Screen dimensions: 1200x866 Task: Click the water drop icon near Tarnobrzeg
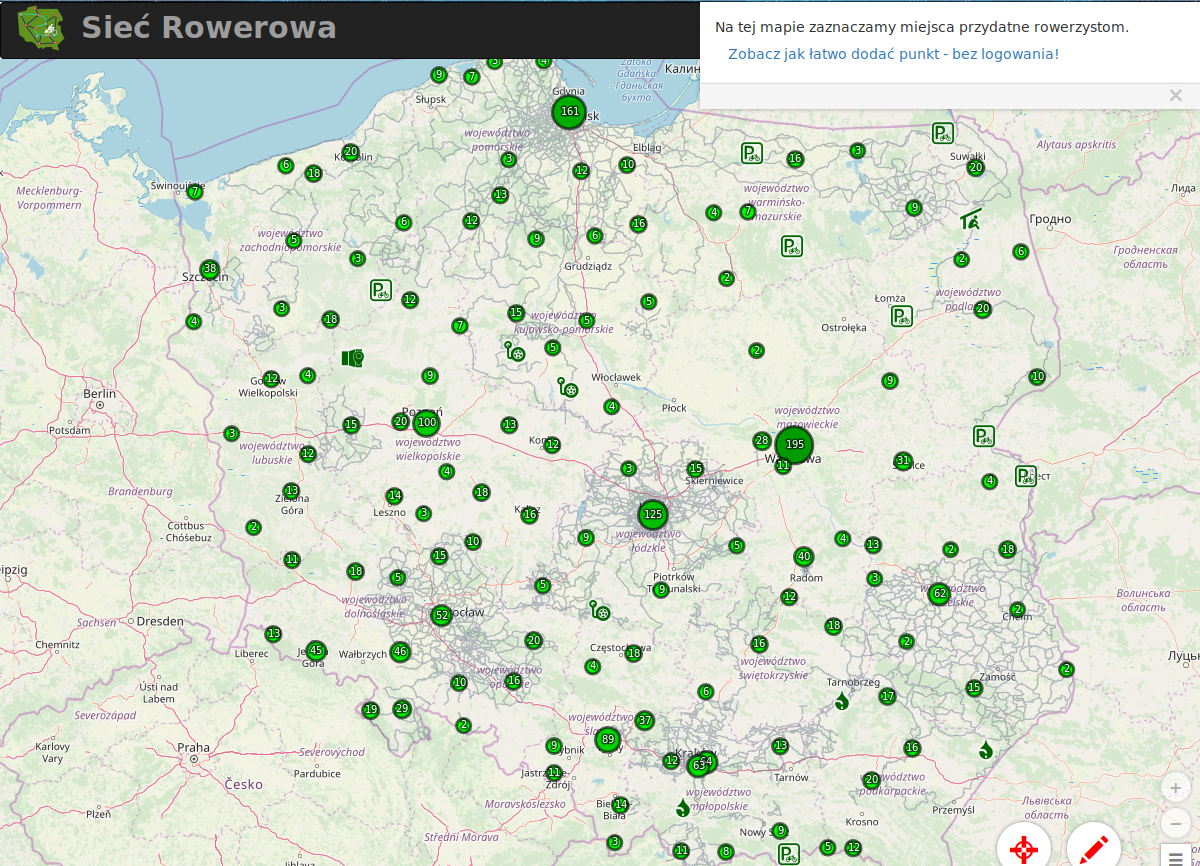[x=842, y=702]
